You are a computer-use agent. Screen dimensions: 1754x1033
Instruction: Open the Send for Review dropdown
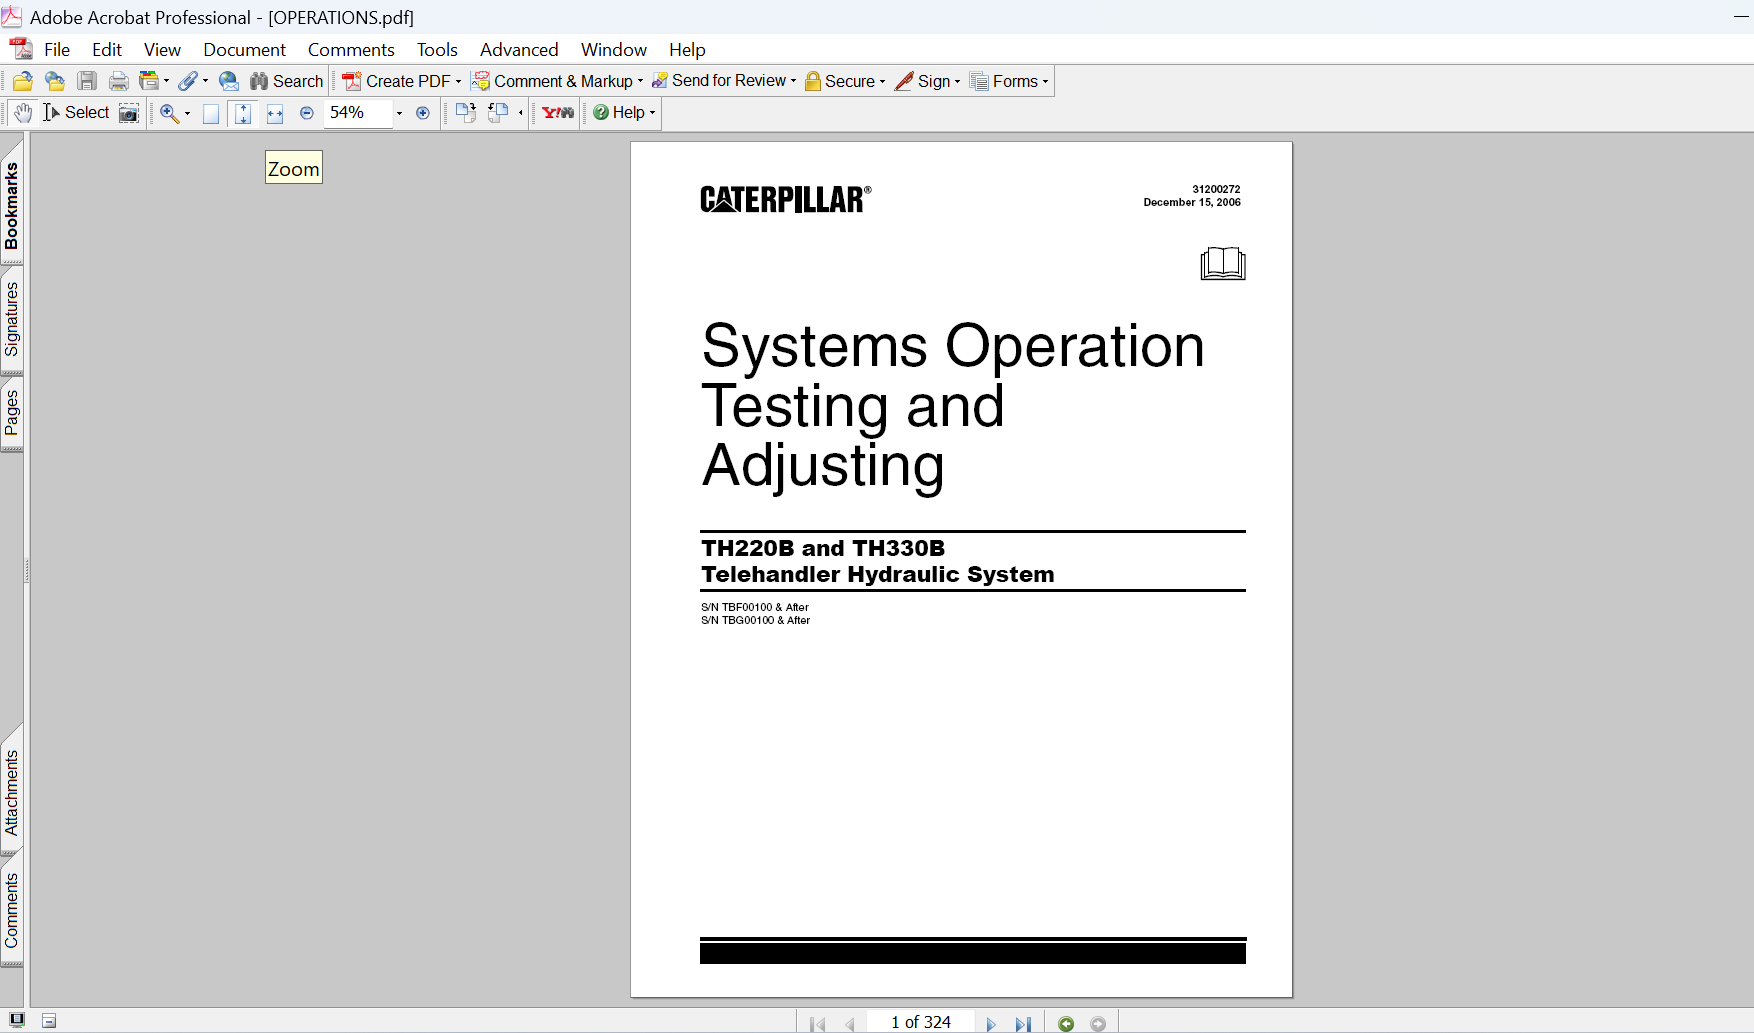724,81
